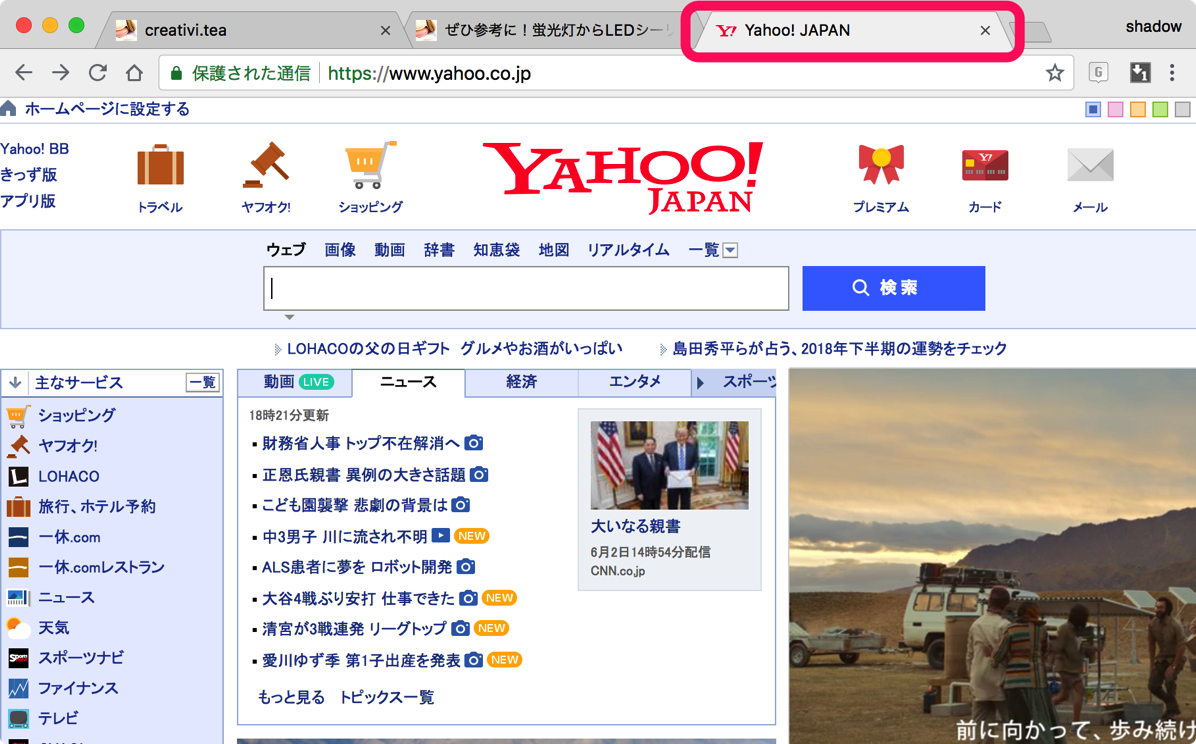Open the ヤフオク! gavel icon at top

pyautogui.click(x=265, y=165)
